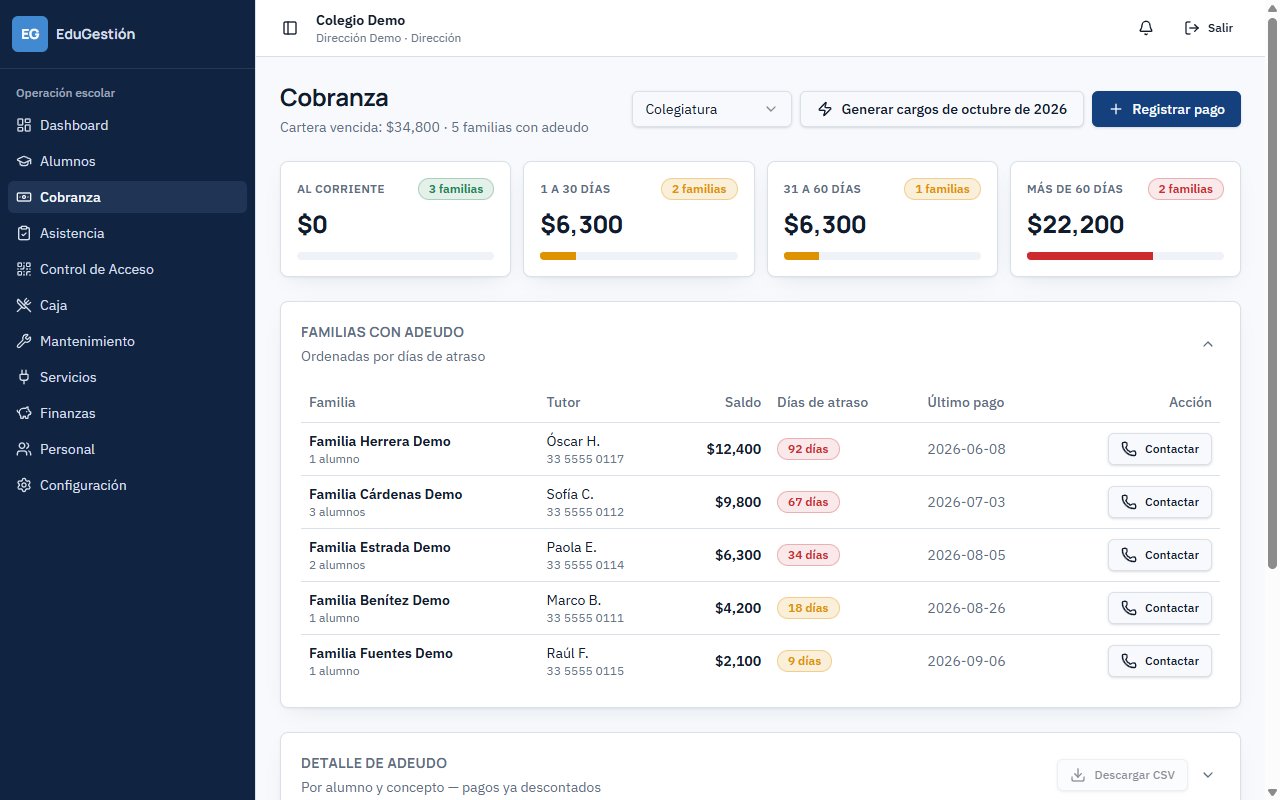The width and height of the screenshot is (1280, 800).
Task: Log out with the Salir button
Action: pos(1208,28)
